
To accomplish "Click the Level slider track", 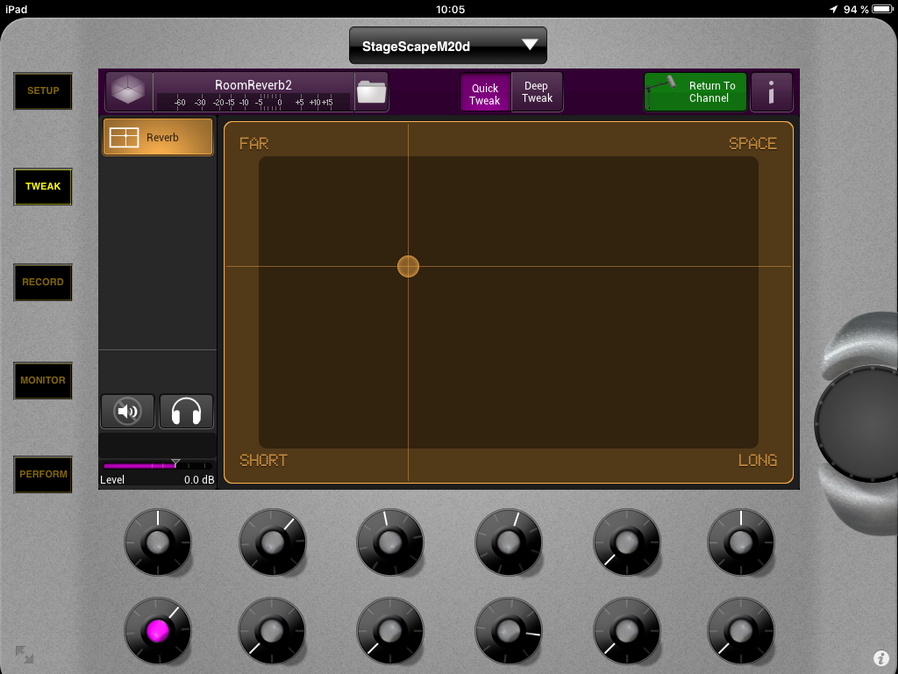I will [x=157, y=466].
